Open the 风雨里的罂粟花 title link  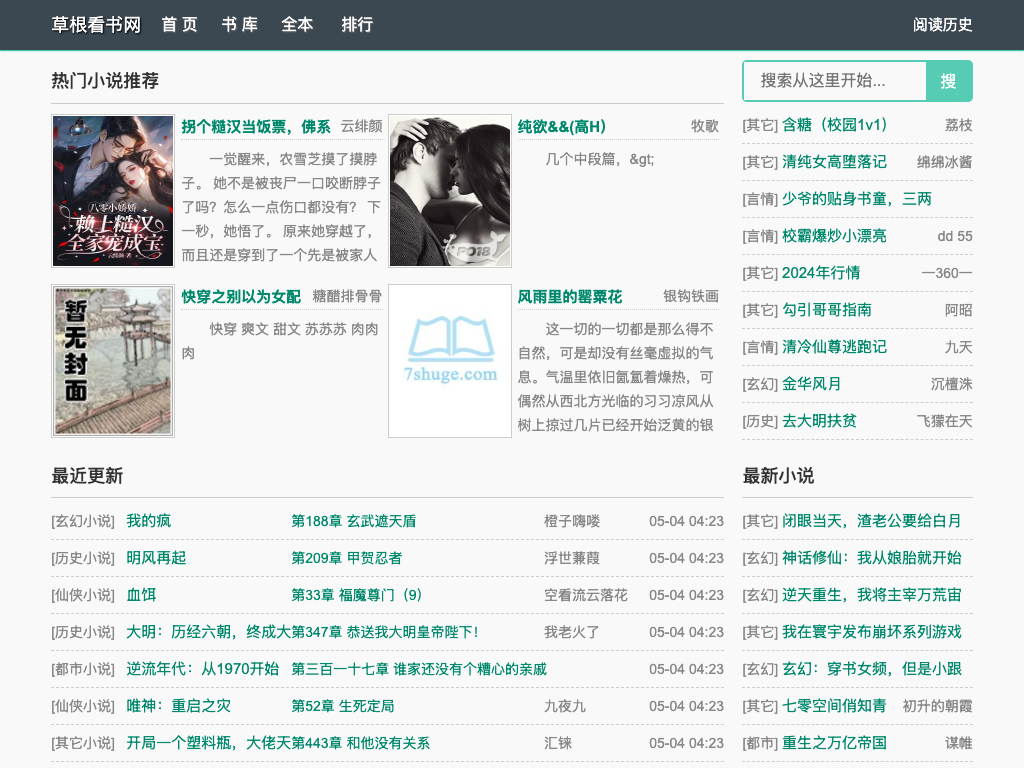point(570,297)
